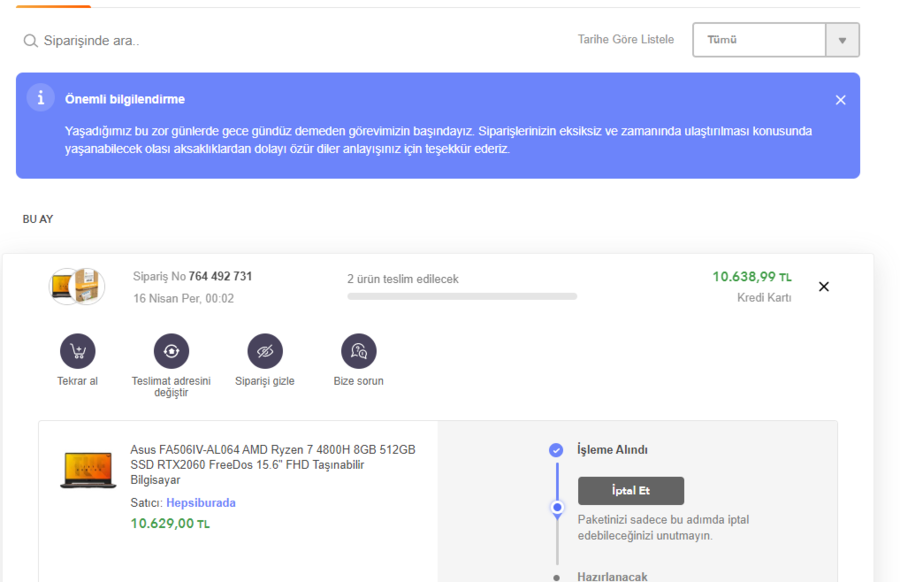
Task: Click the order date '16 Nisan Per, 00:02'
Action: (x=184, y=298)
